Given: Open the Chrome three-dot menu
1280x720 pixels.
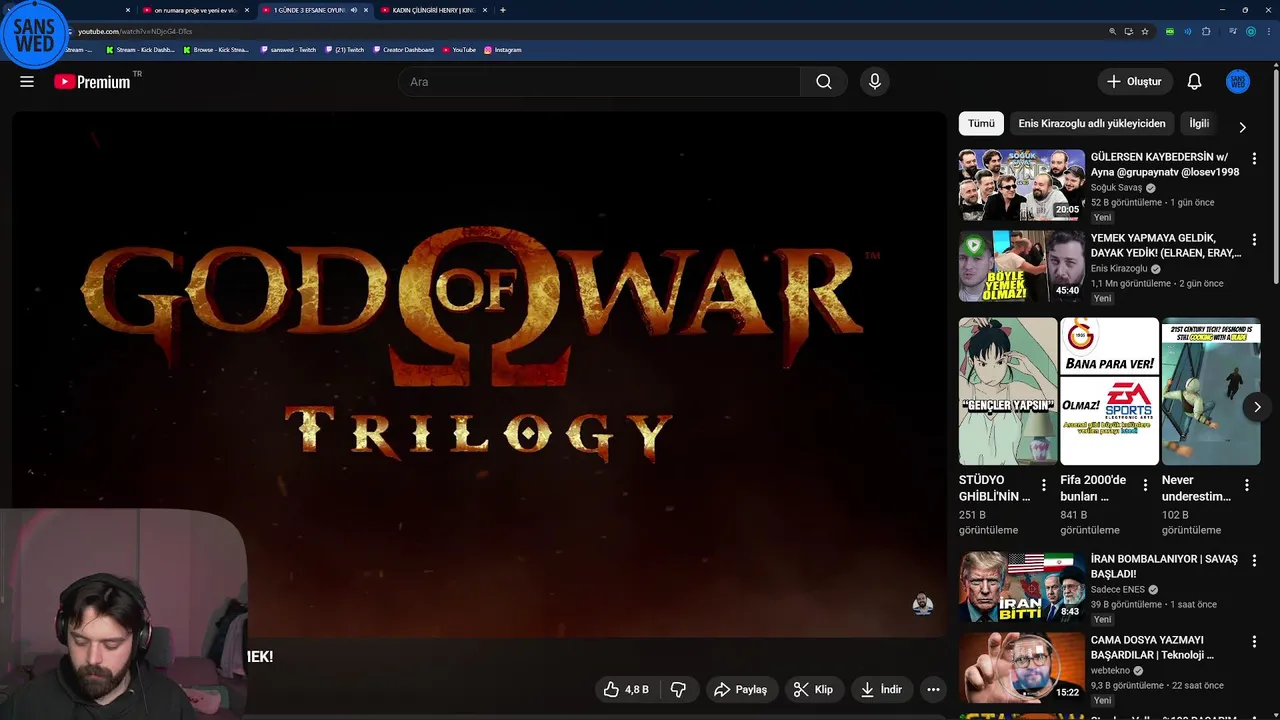Looking at the screenshot, I should pos(1268,31).
